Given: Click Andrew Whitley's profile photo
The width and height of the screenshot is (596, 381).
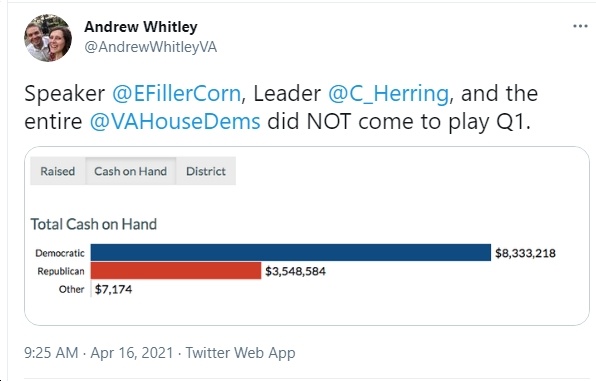Looking at the screenshot, I should pyautogui.click(x=48, y=38).
